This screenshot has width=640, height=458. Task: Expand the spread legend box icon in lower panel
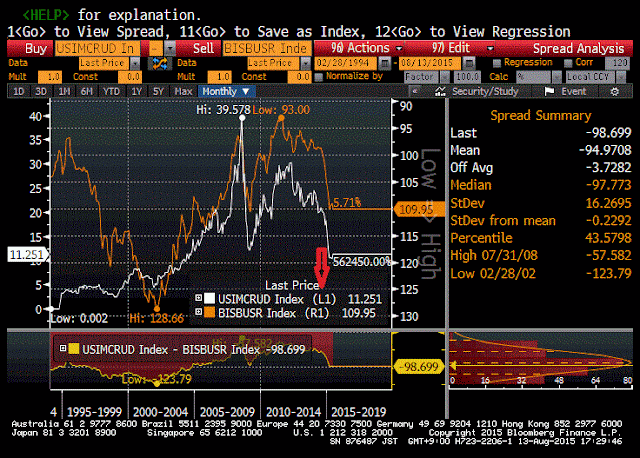(63, 348)
